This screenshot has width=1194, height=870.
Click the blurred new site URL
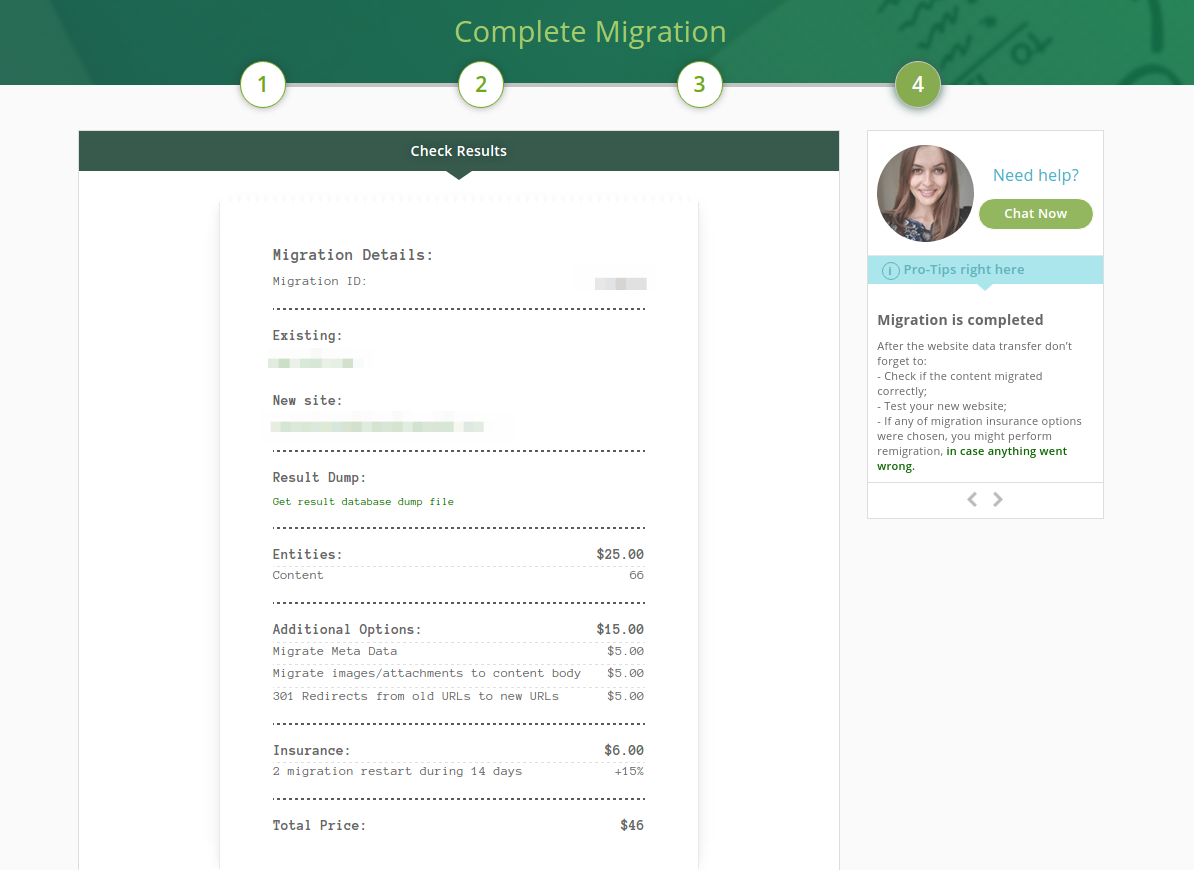(x=378, y=427)
